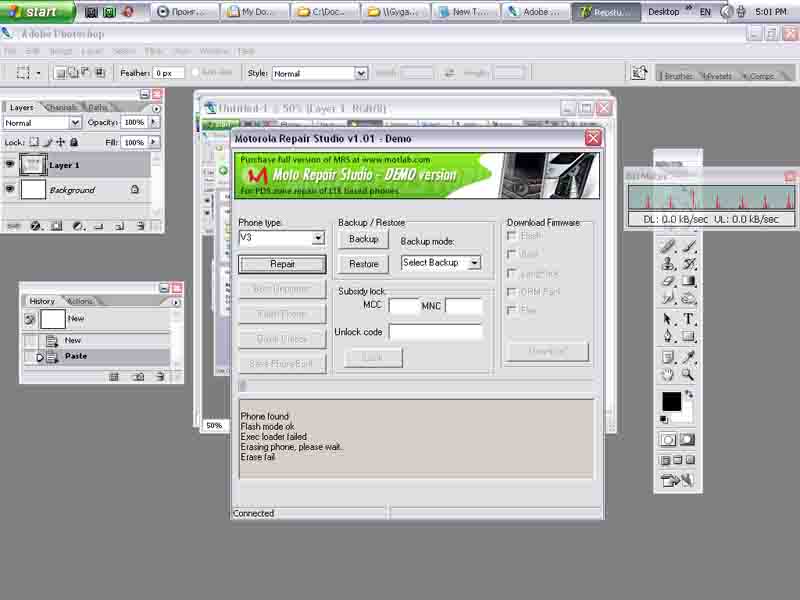This screenshot has height=600, width=800.
Task: Click the Unlock code input field
Action: click(435, 332)
